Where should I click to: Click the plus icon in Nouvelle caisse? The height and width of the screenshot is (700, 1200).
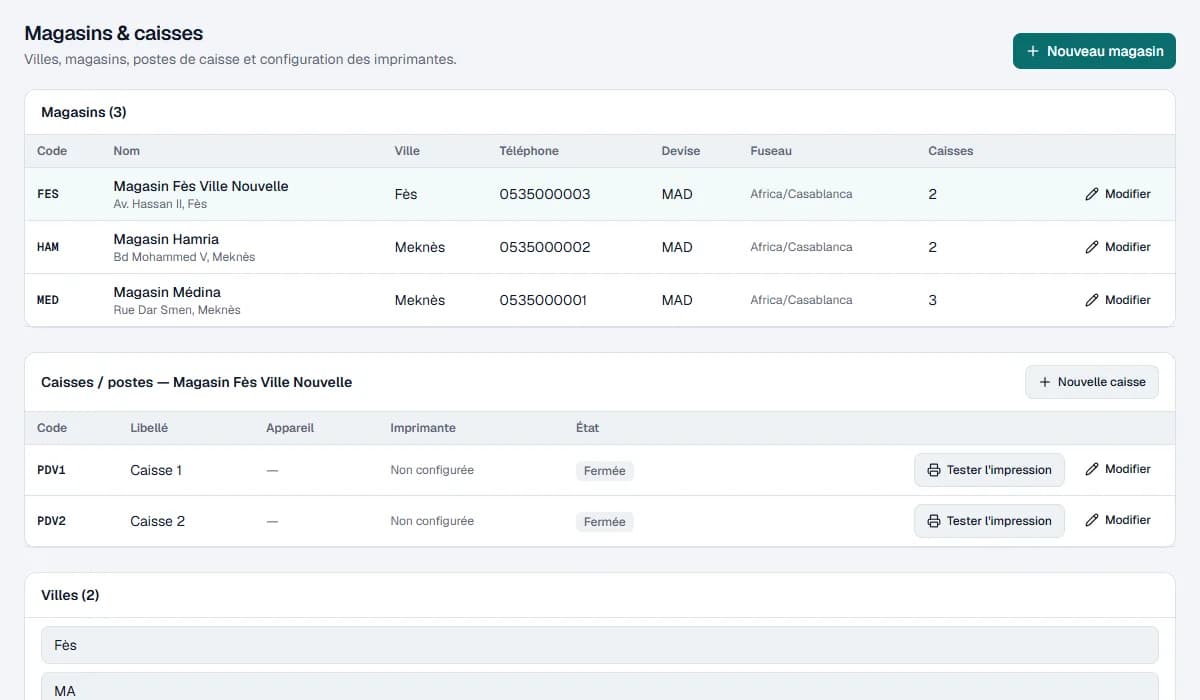[1045, 382]
